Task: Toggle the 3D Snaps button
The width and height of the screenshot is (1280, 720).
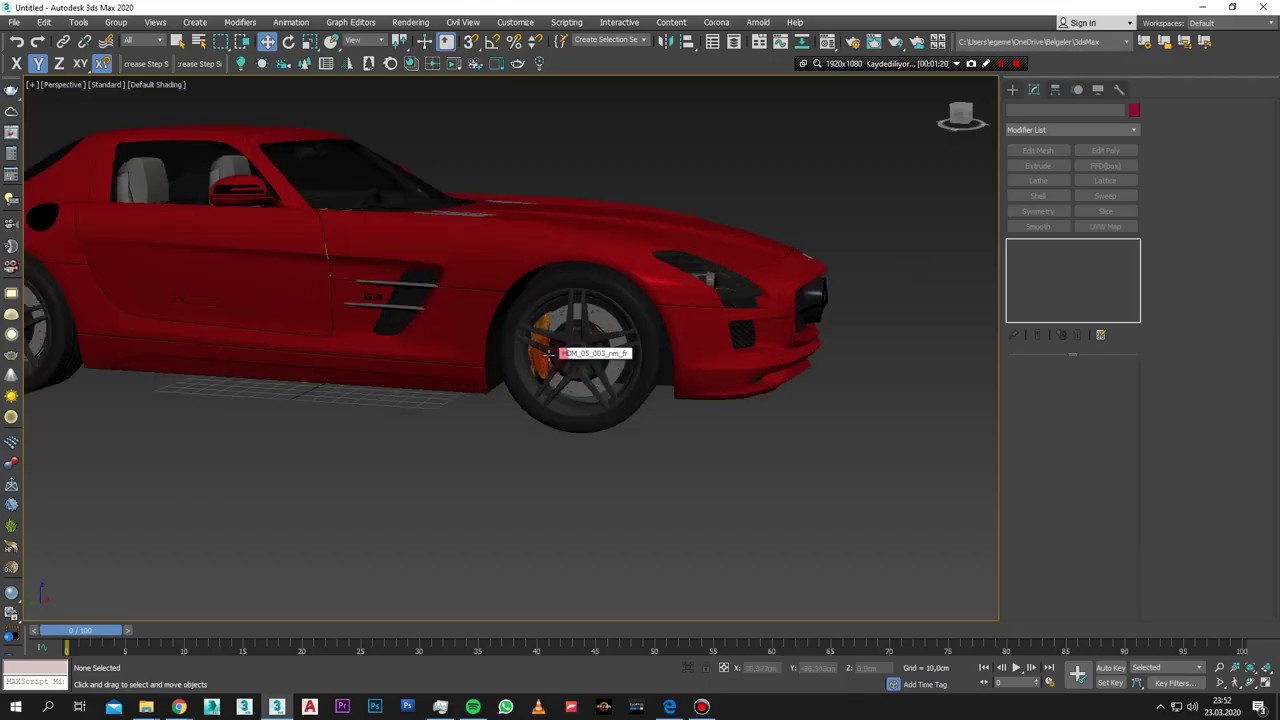Action: pos(470,41)
